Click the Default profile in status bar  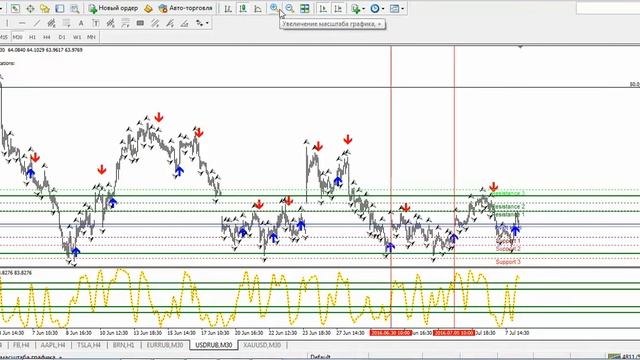coord(320,357)
